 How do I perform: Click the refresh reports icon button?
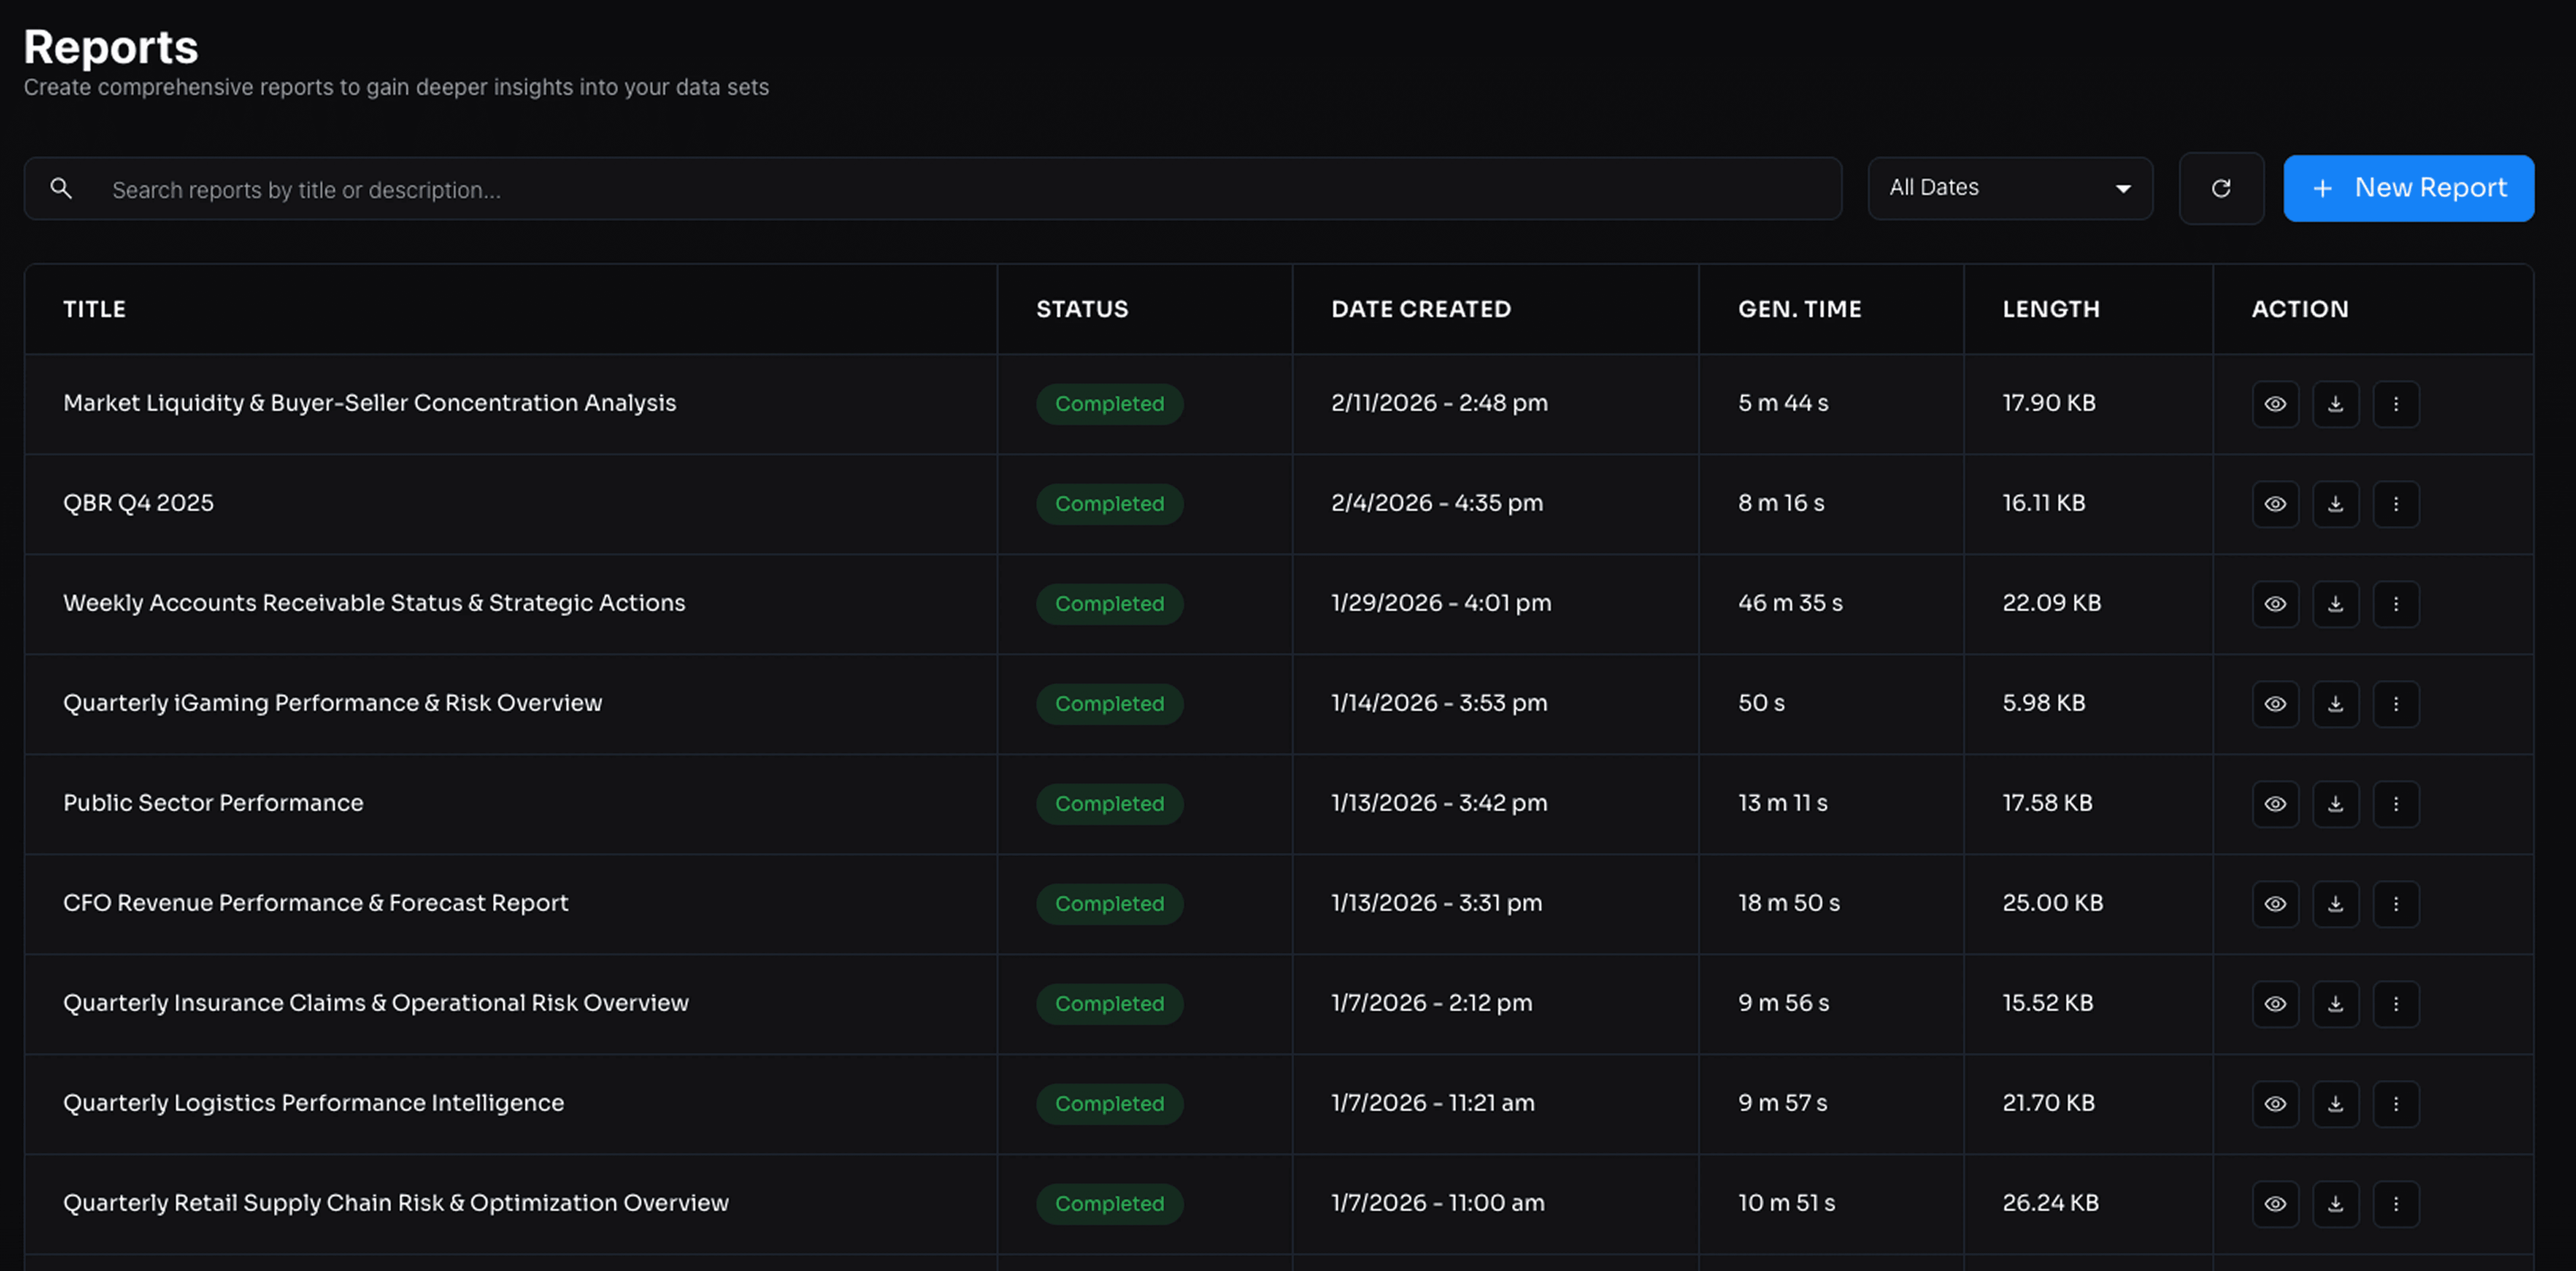click(x=2220, y=188)
